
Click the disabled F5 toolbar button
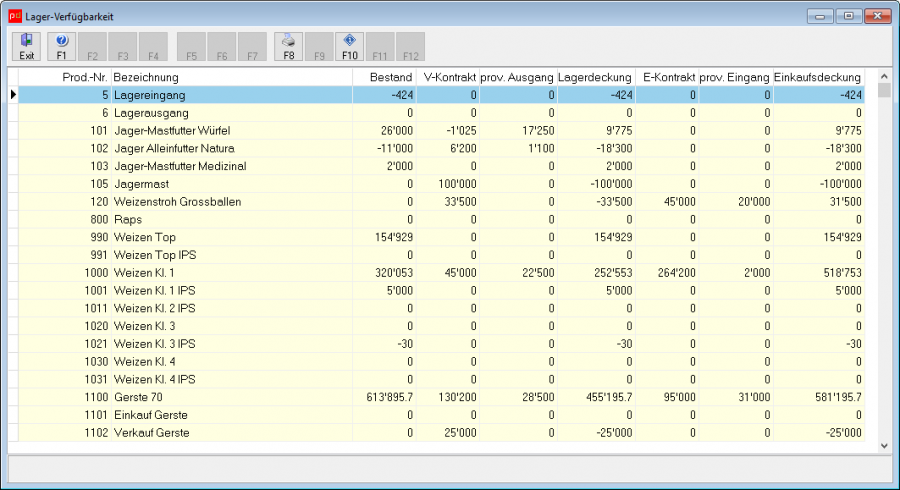(x=191, y=46)
